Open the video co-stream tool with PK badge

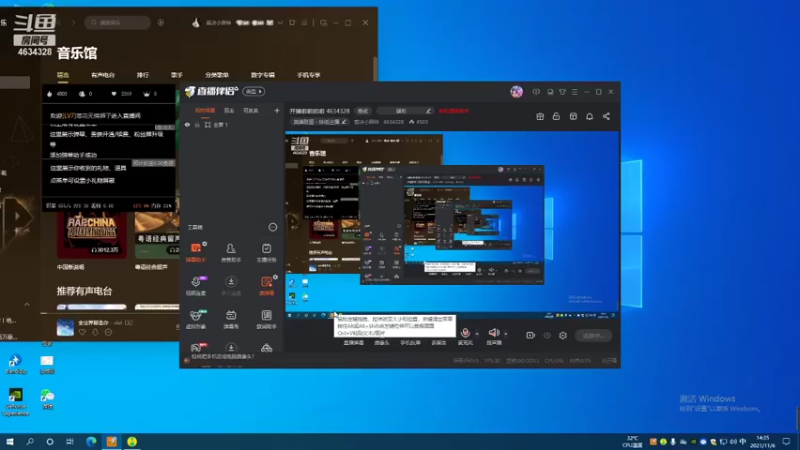(196, 286)
